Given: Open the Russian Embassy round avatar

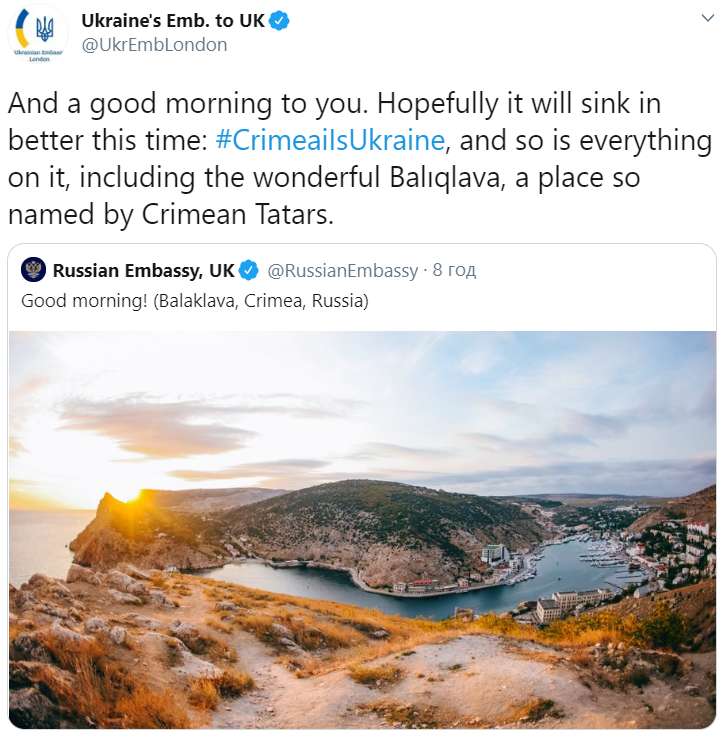Looking at the screenshot, I should tap(33, 270).
